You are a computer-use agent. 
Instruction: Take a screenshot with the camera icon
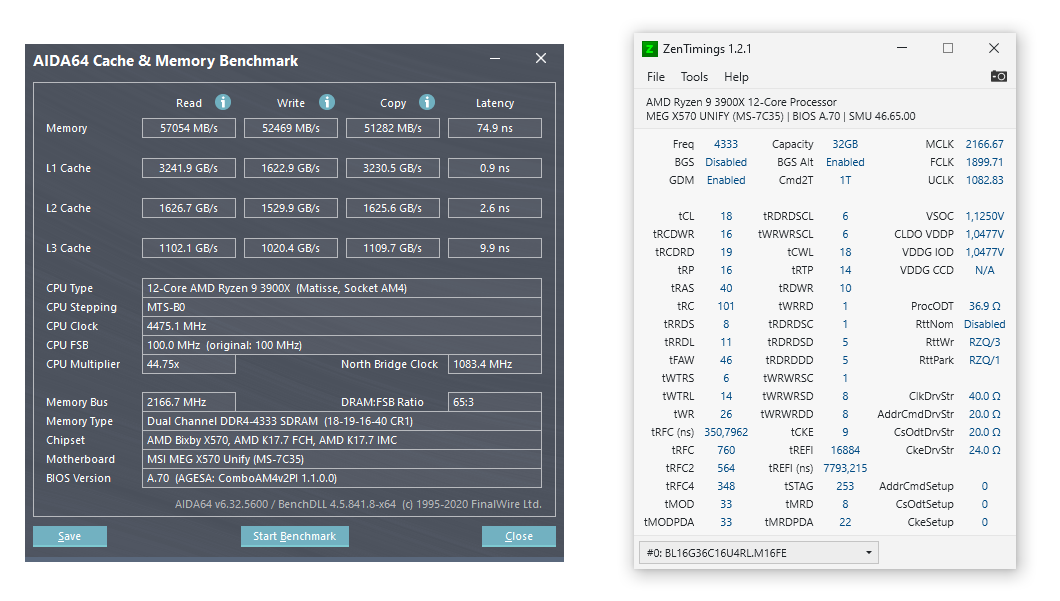998,76
